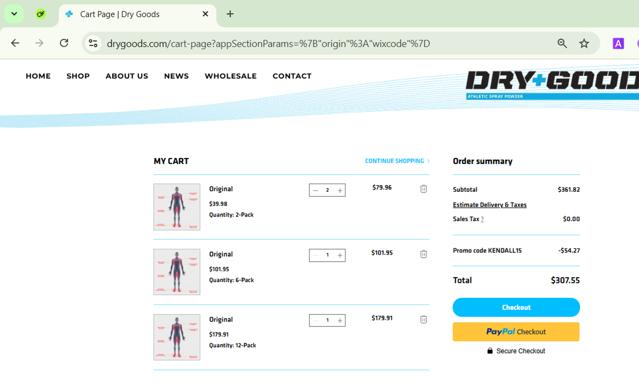The image size is (639, 384).
Task: Open site information icon in address bar
Action: (93, 43)
